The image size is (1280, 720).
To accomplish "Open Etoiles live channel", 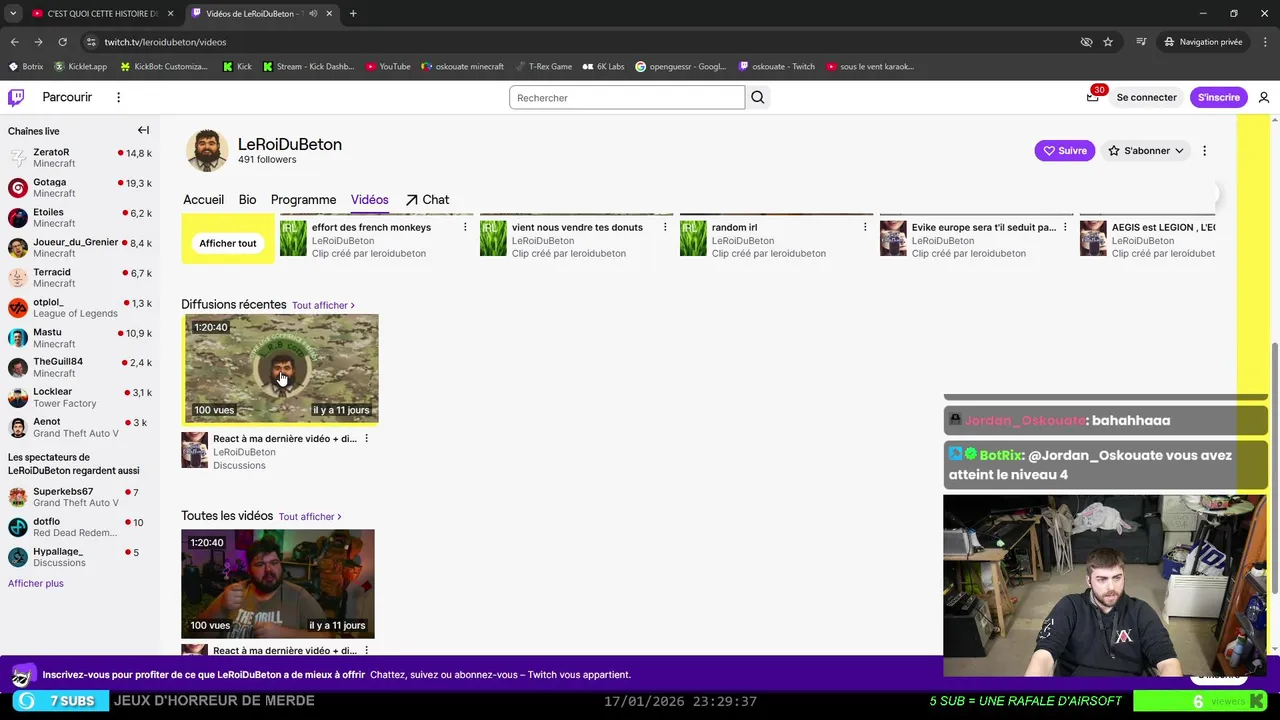I will coord(80,218).
